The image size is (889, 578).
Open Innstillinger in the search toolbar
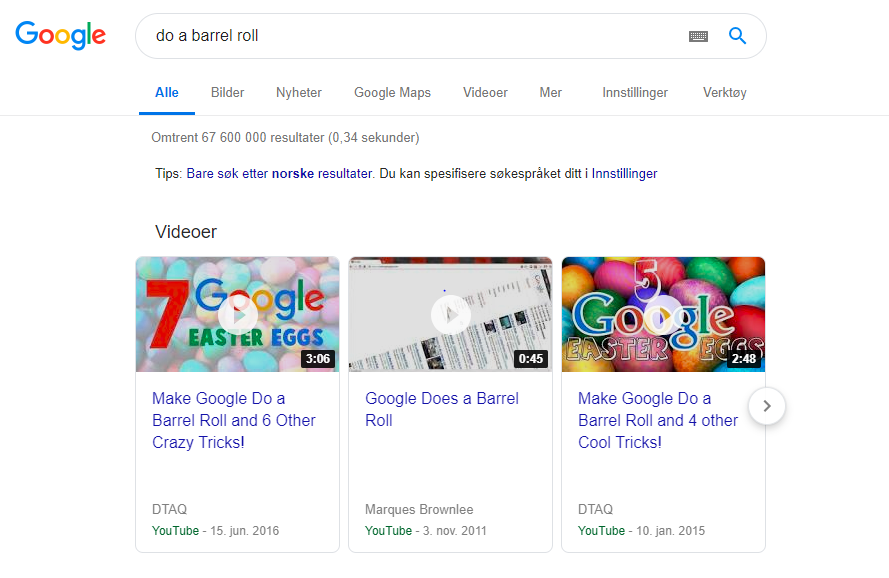[x=635, y=92]
